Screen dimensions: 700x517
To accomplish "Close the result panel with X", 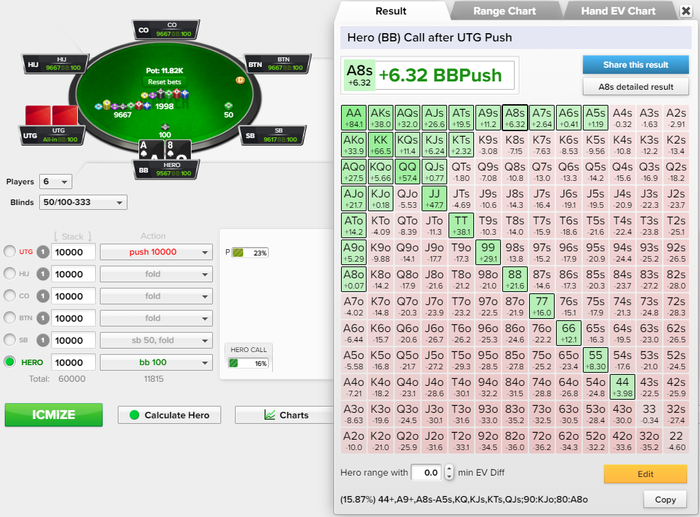I will [x=686, y=11].
